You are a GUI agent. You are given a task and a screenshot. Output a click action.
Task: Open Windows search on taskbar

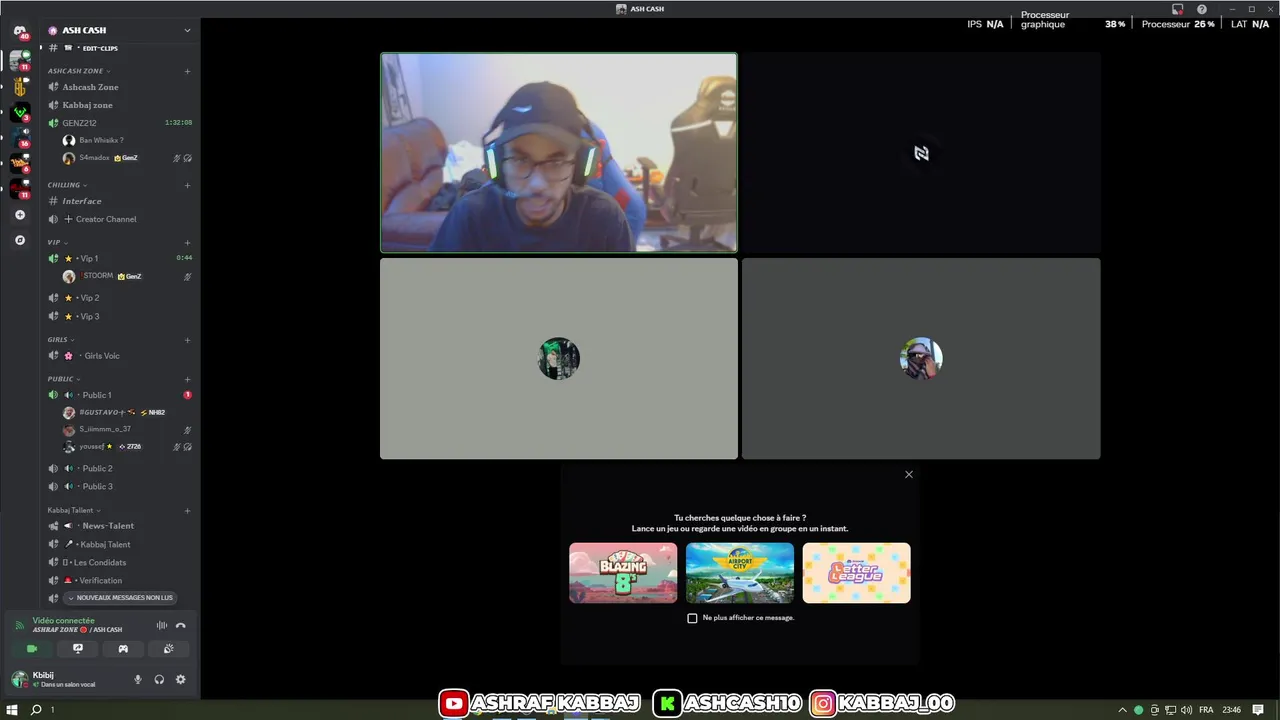tap(36, 710)
